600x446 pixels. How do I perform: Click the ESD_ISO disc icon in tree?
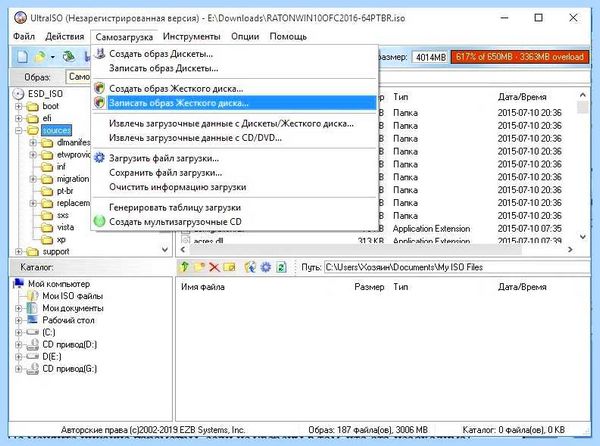point(18,94)
